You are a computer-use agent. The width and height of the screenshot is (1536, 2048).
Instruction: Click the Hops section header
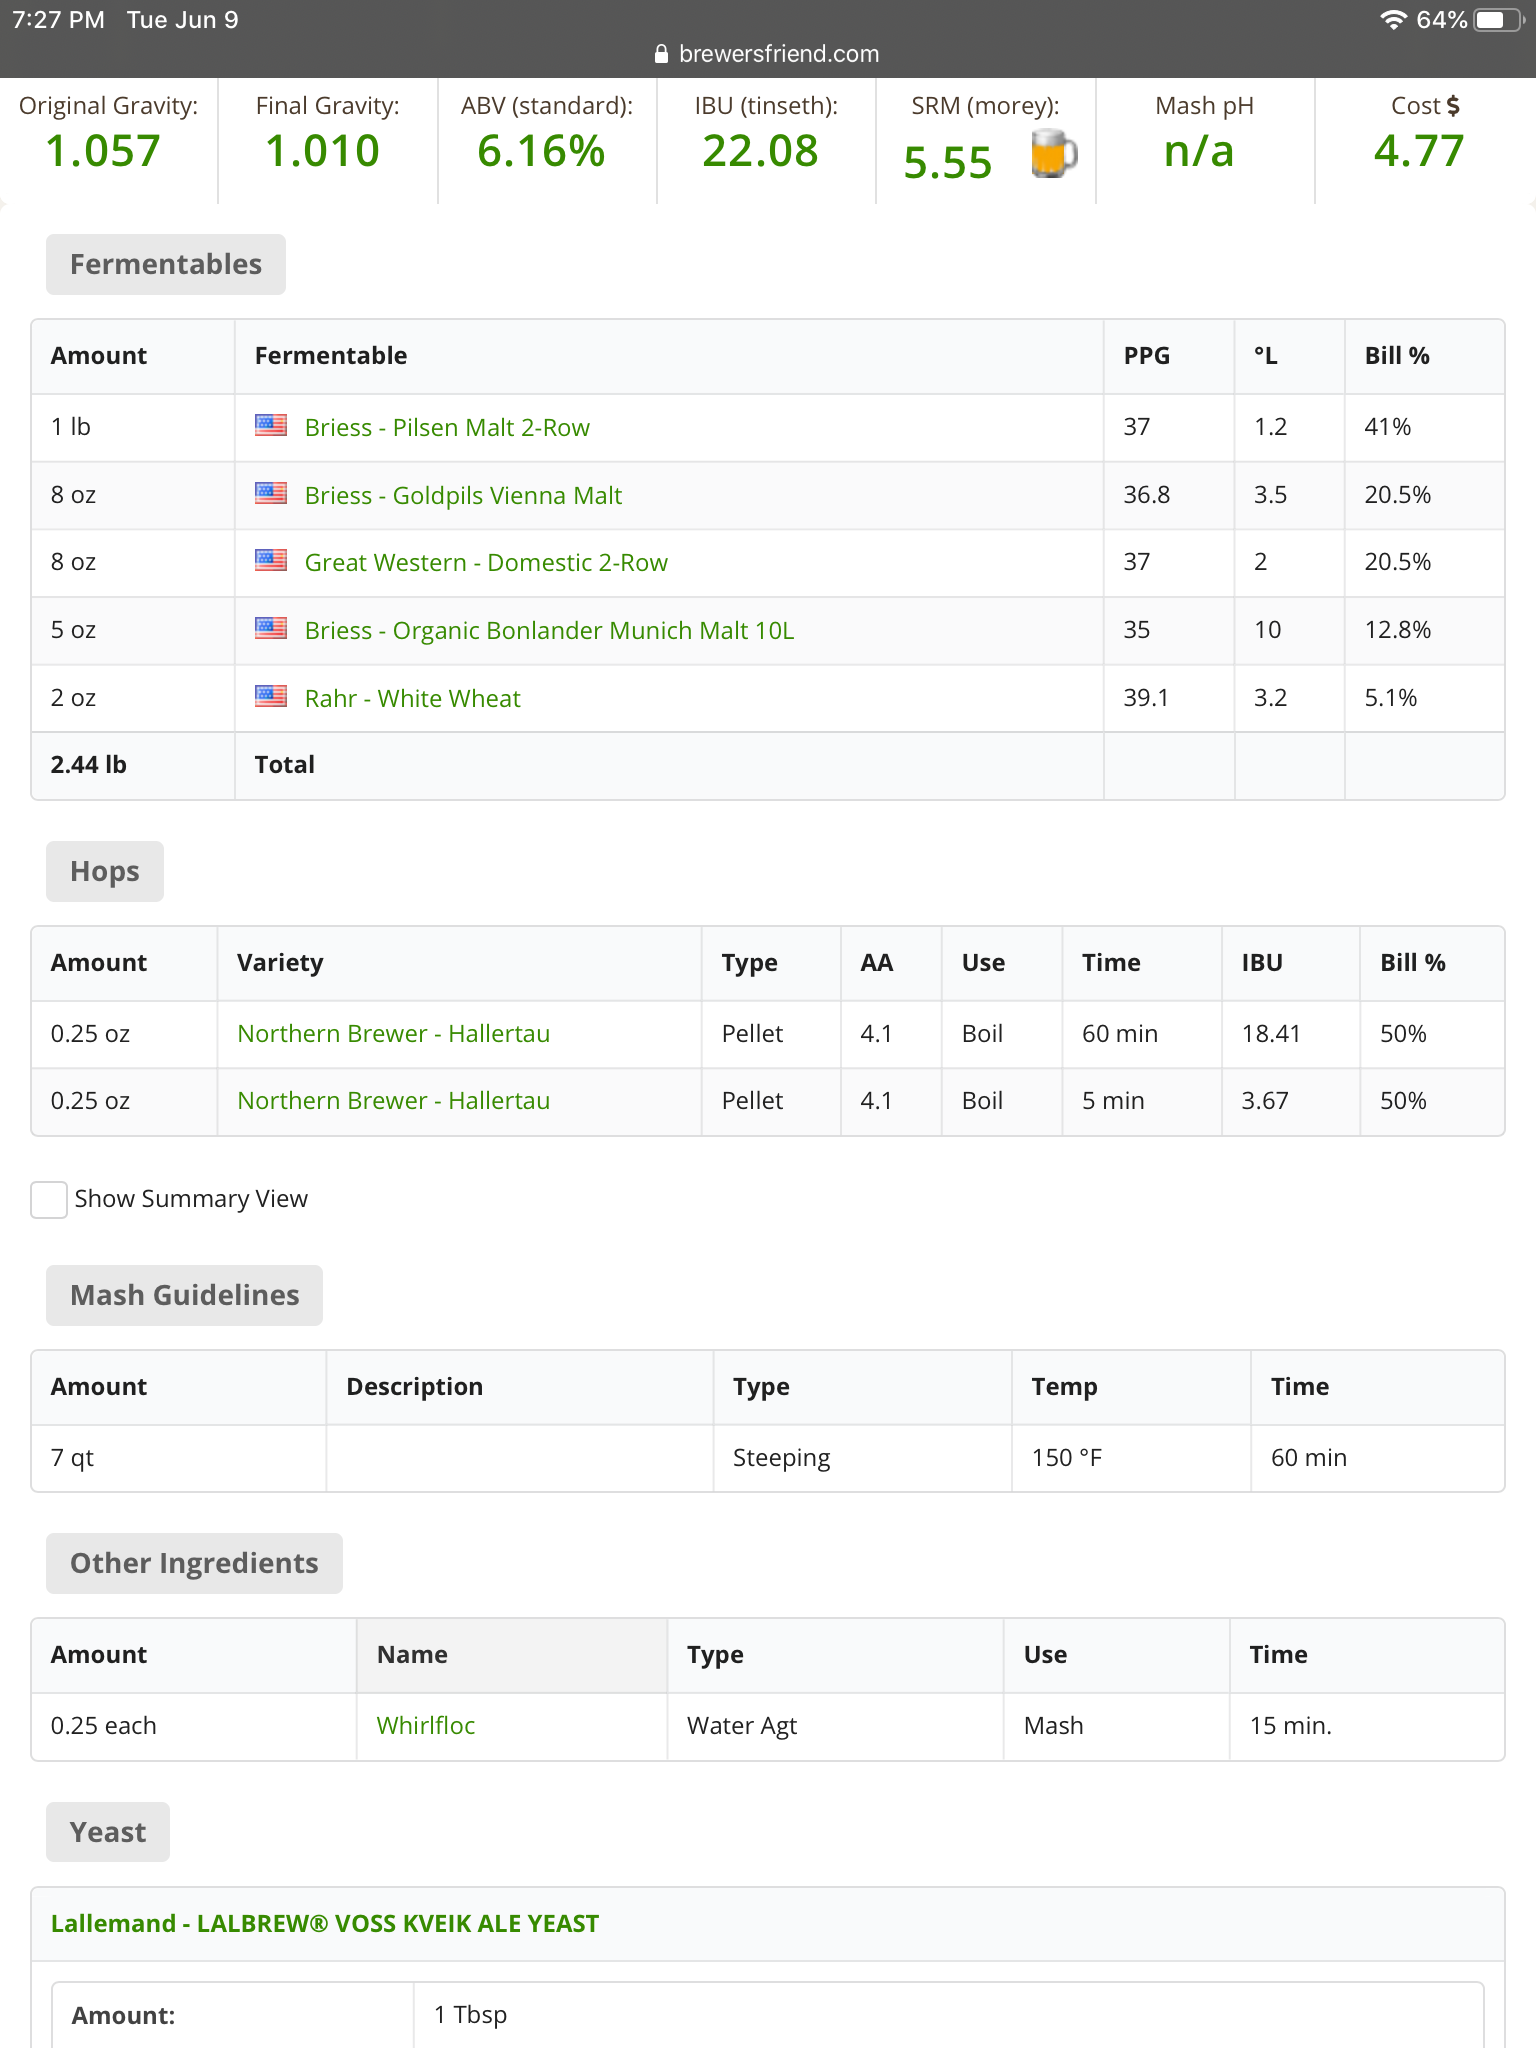pyautogui.click(x=105, y=871)
